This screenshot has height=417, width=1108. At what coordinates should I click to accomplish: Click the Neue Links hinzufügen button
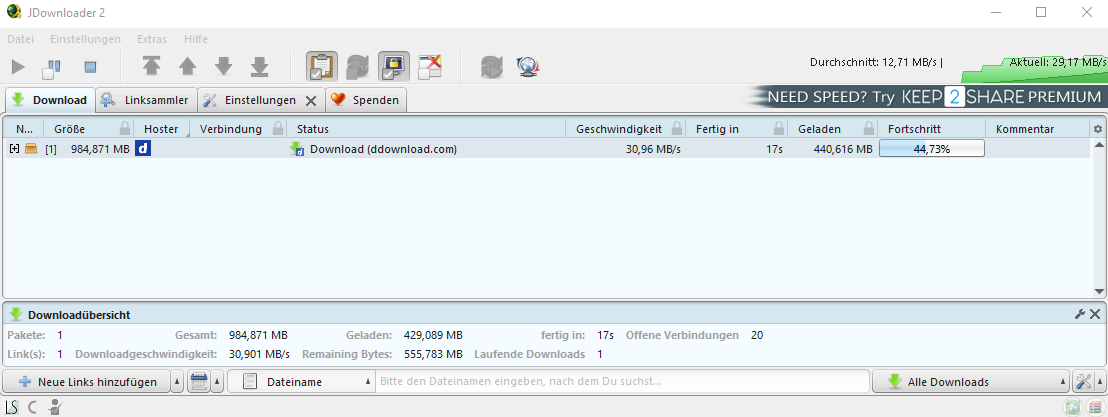86,382
